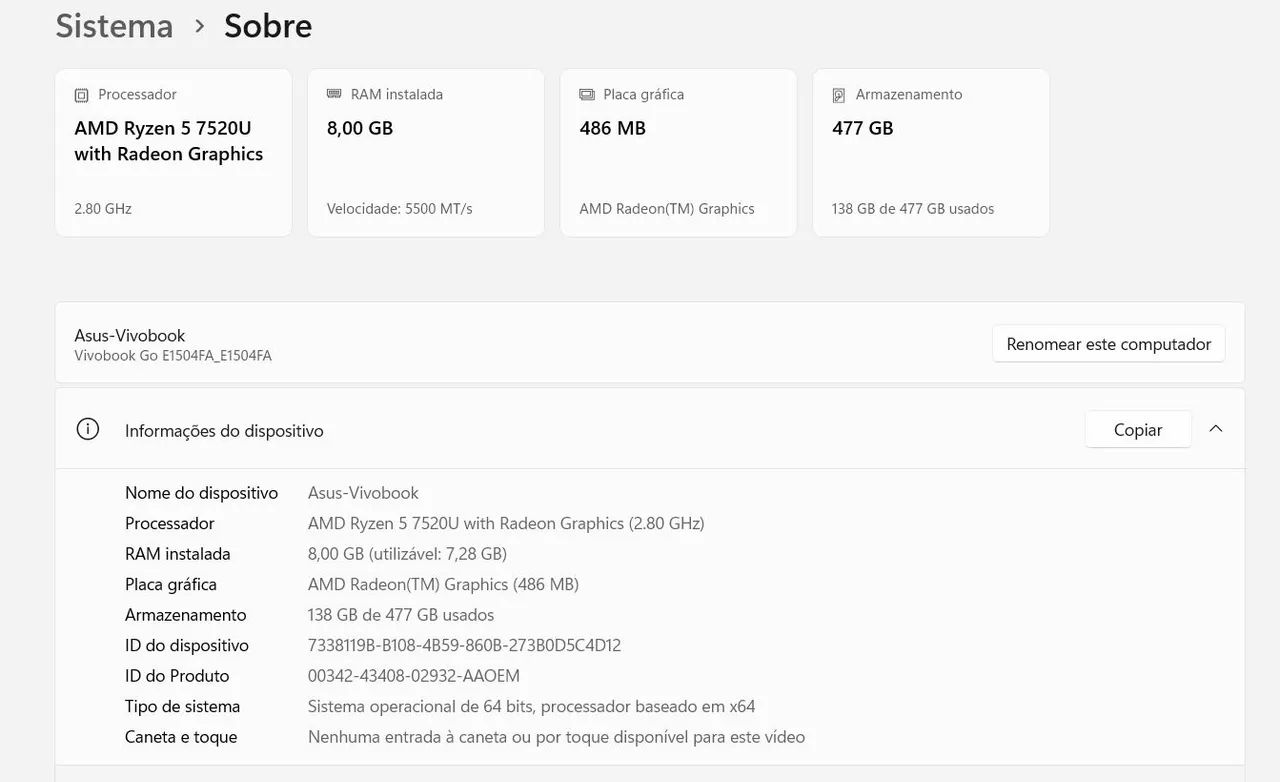
Task: Select 8,00 GB value in RAM card
Action: click(x=360, y=128)
